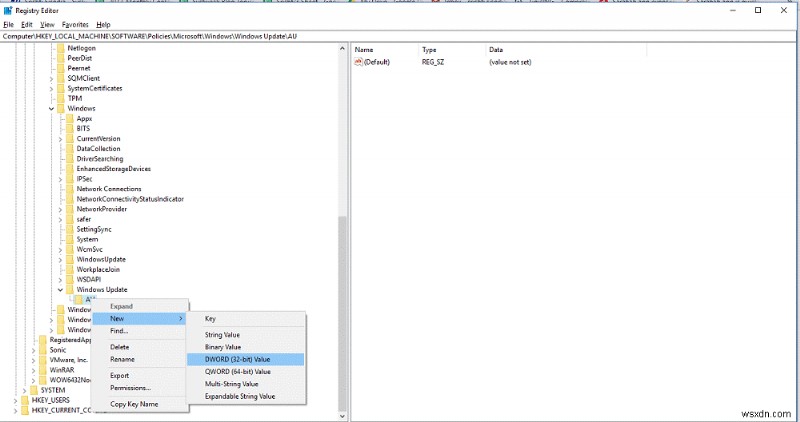Image resolution: width=800 pixels, height=422 pixels.
Task: Click Rename in the context menu
Action: tap(140, 359)
